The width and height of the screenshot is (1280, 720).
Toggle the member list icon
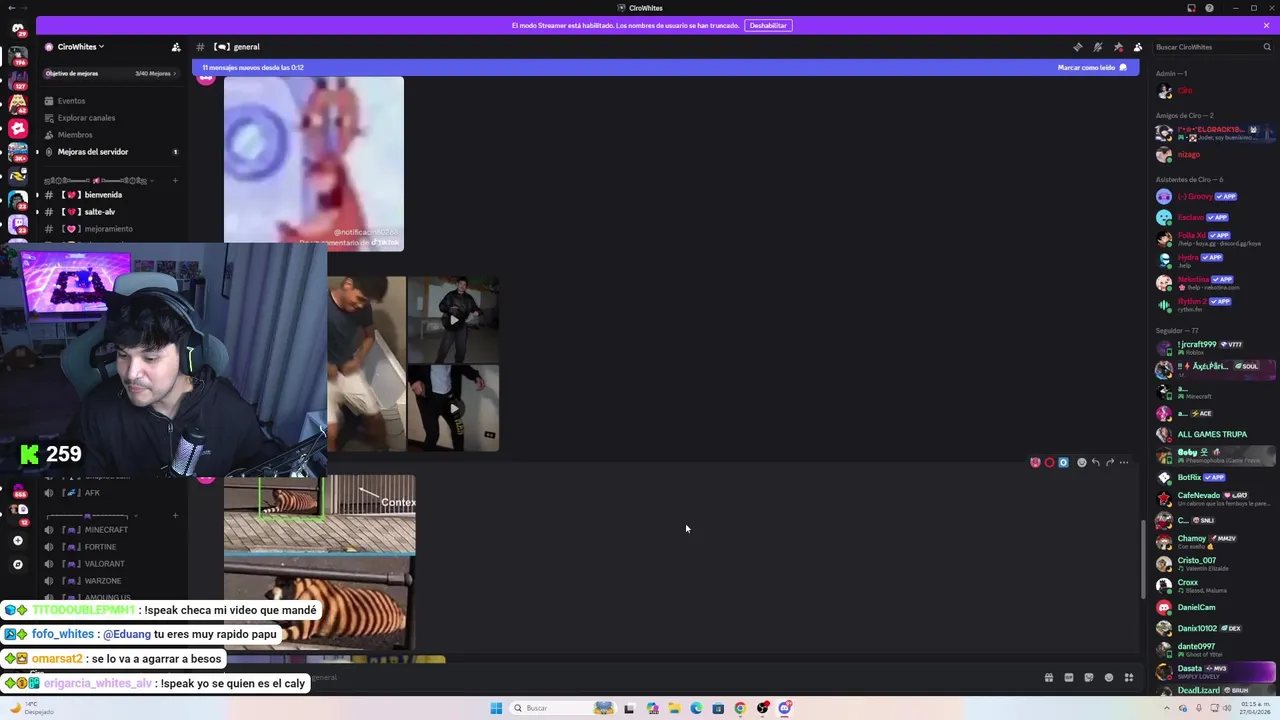(x=1138, y=47)
